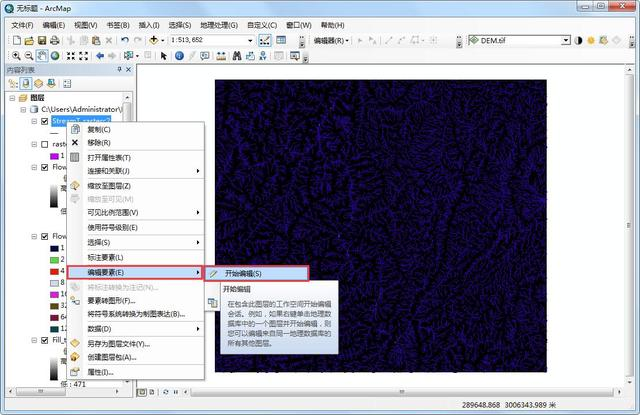Screen dimensions: 640x415
Task: Toggle the Fill layer checkbox
Action: coord(45,340)
